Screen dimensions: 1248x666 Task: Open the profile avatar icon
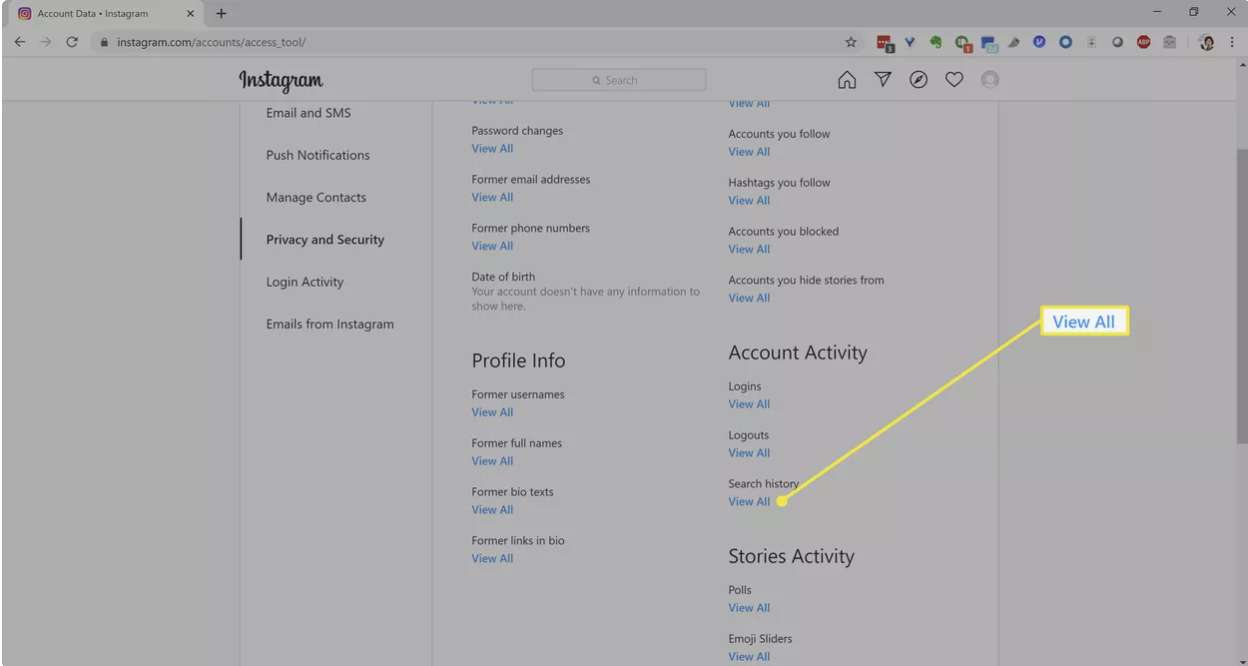point(990,80)
